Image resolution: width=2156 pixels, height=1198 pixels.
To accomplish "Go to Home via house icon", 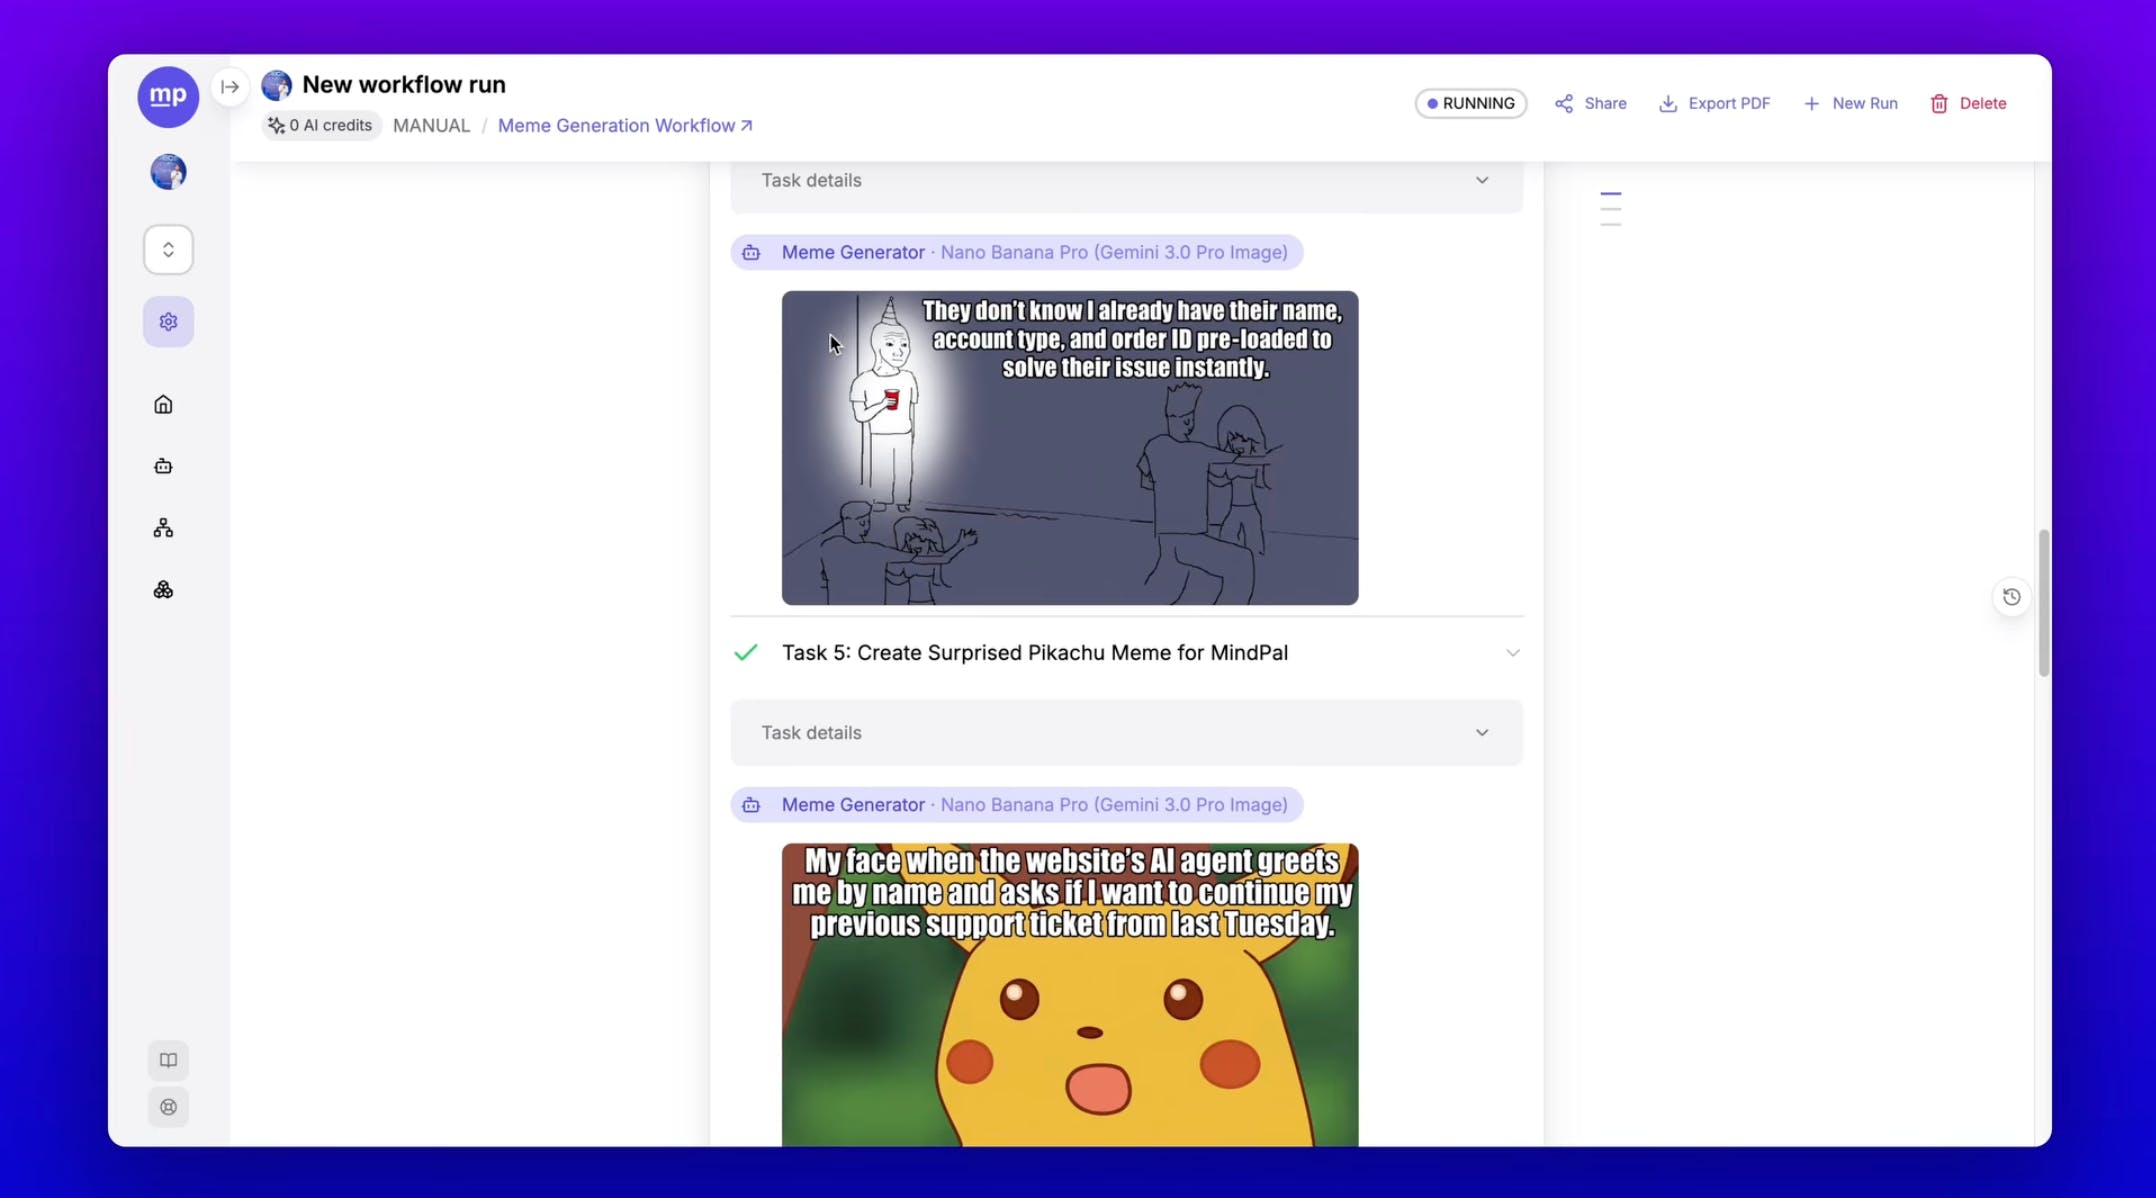I will point(163,404).
